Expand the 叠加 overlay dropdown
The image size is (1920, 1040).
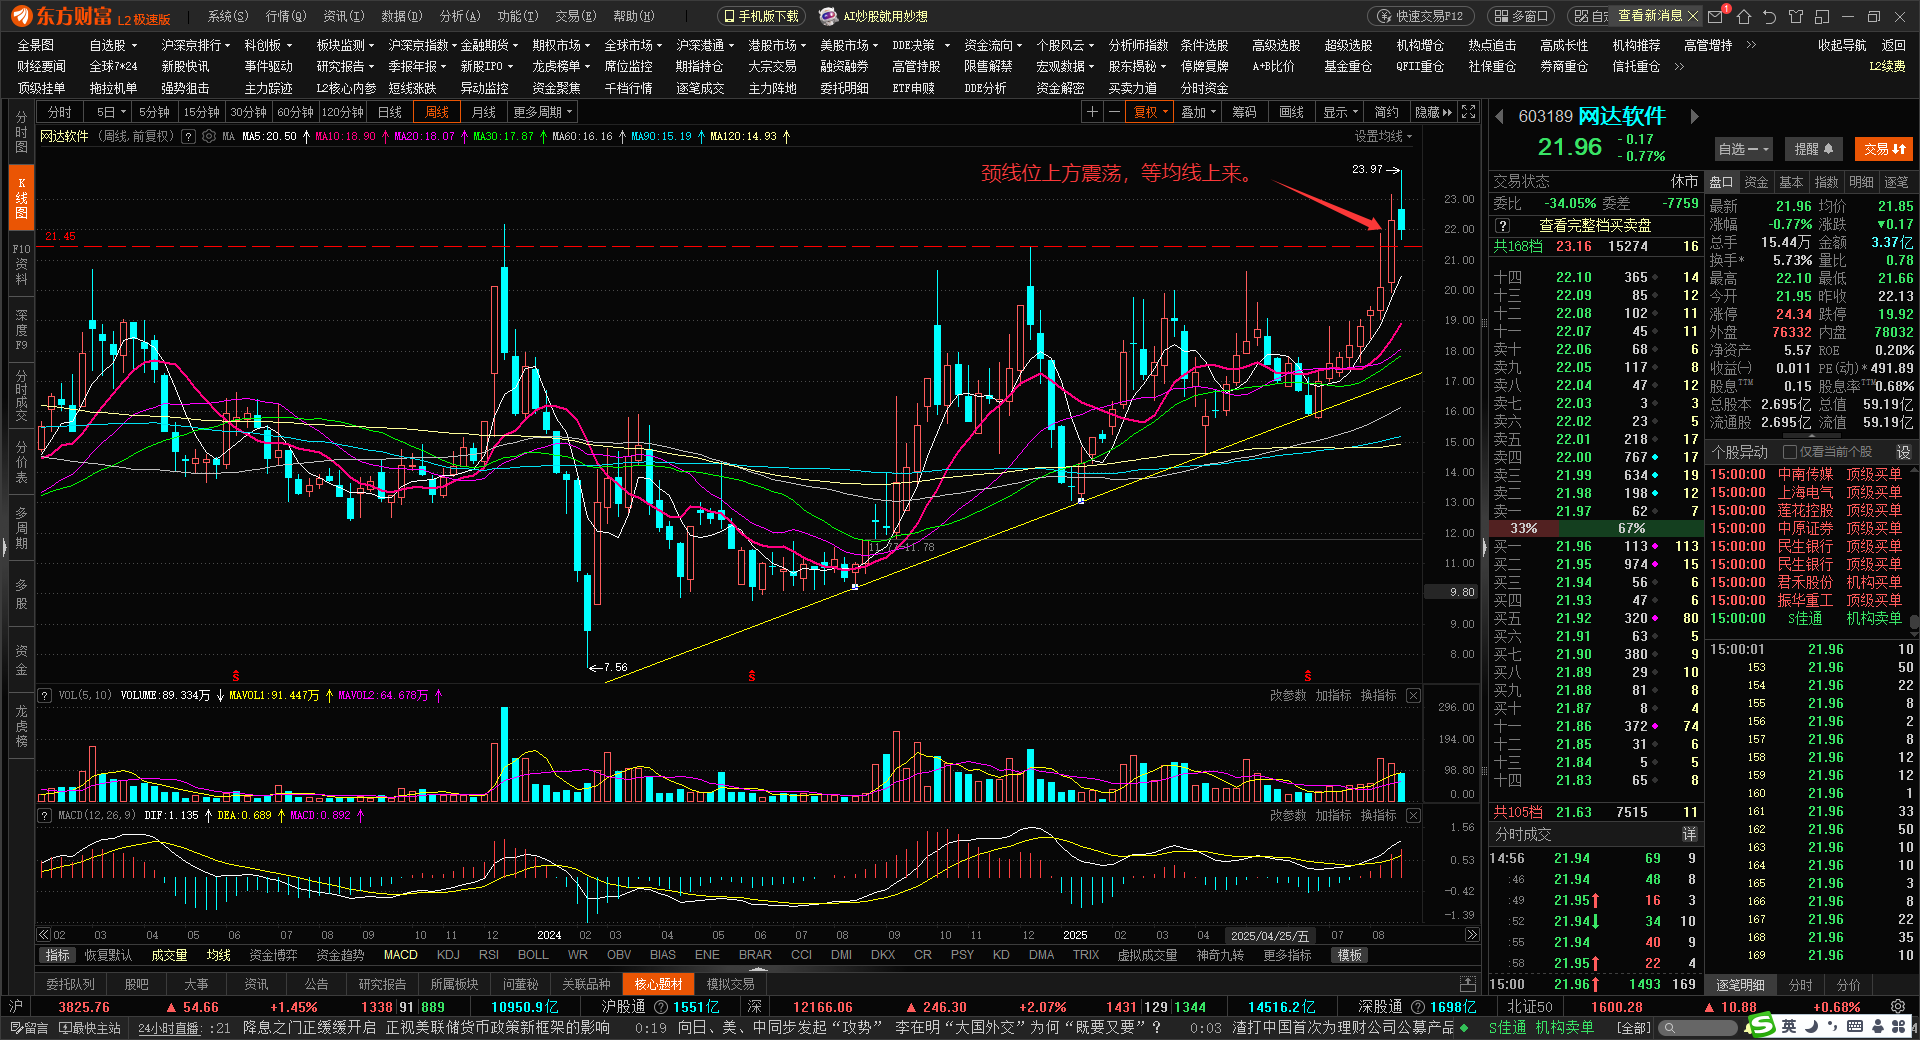[x=1198, y=112]
